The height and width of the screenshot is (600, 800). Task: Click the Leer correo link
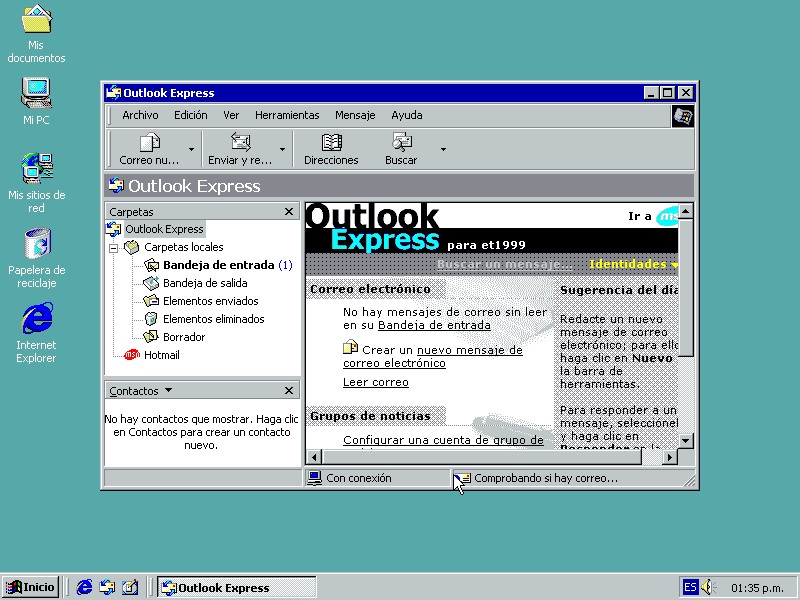point(376,382)
